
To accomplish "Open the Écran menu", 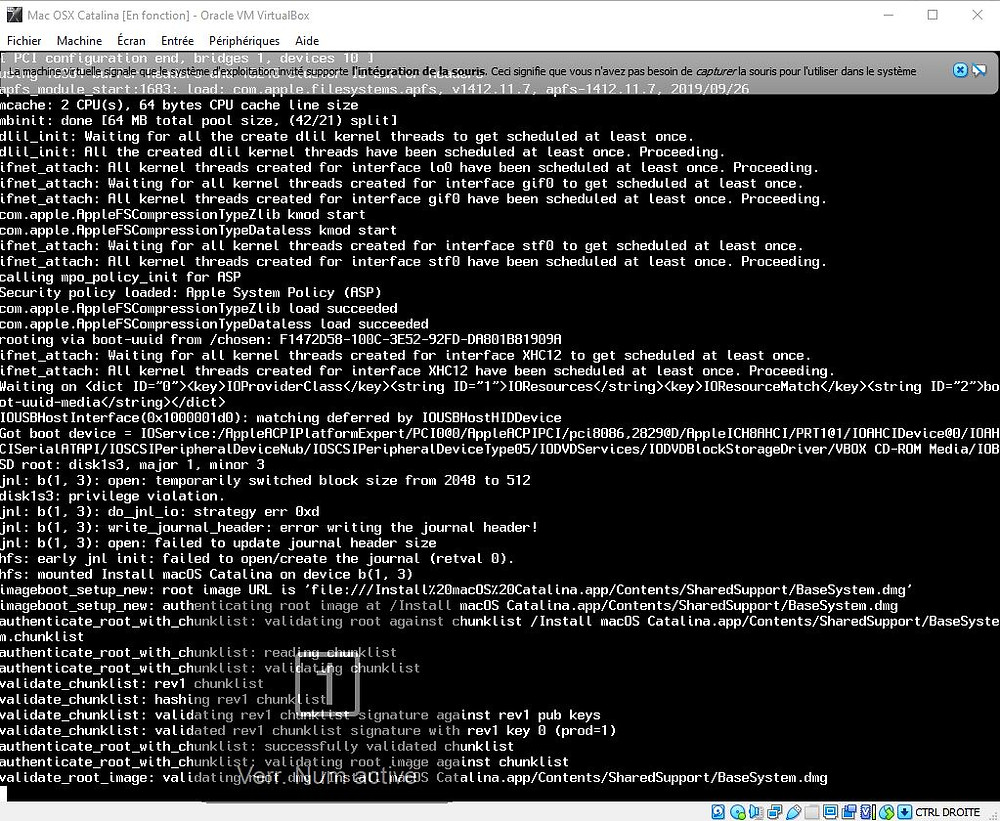I will click(131, 41).
